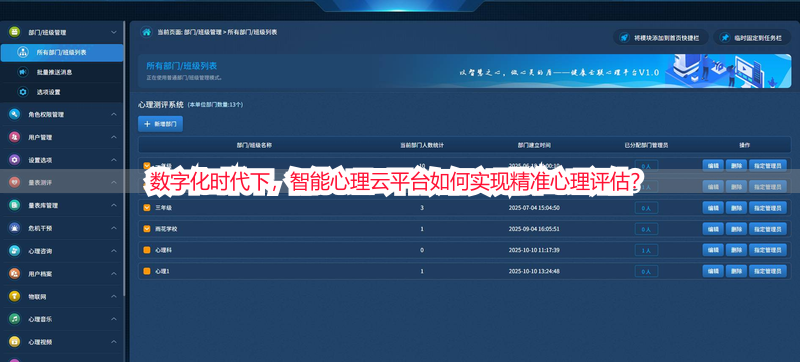
Task: Collapse the 部门/班级管理 menu chevron
Action: coord(114,32)
